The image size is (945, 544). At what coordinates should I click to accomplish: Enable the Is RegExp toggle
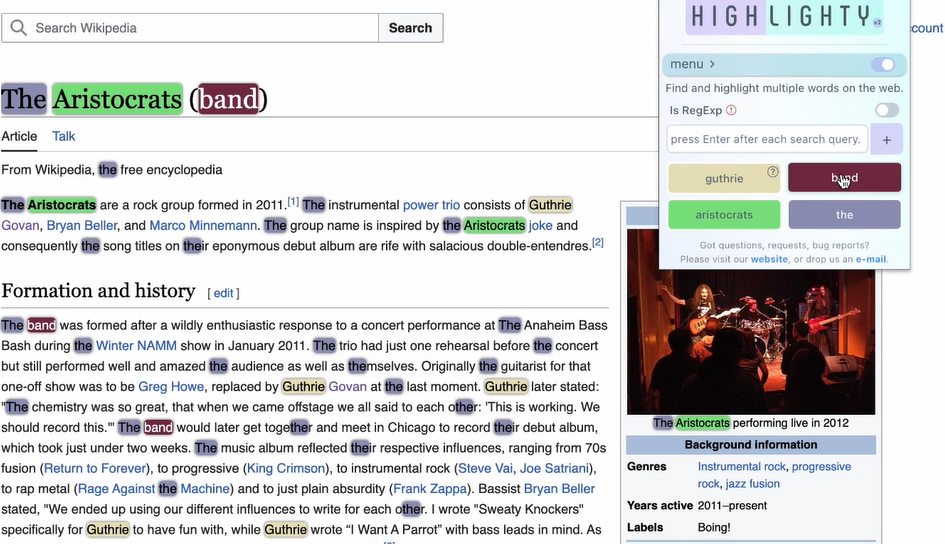[887, 110]
